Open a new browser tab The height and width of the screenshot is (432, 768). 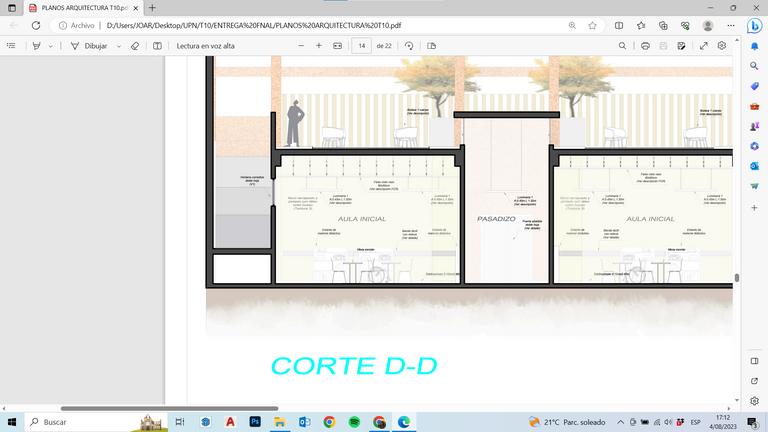(152, 8)
